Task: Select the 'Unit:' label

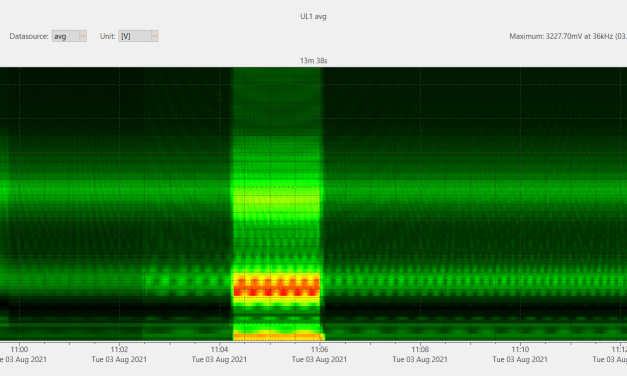Action: point(108,36)
